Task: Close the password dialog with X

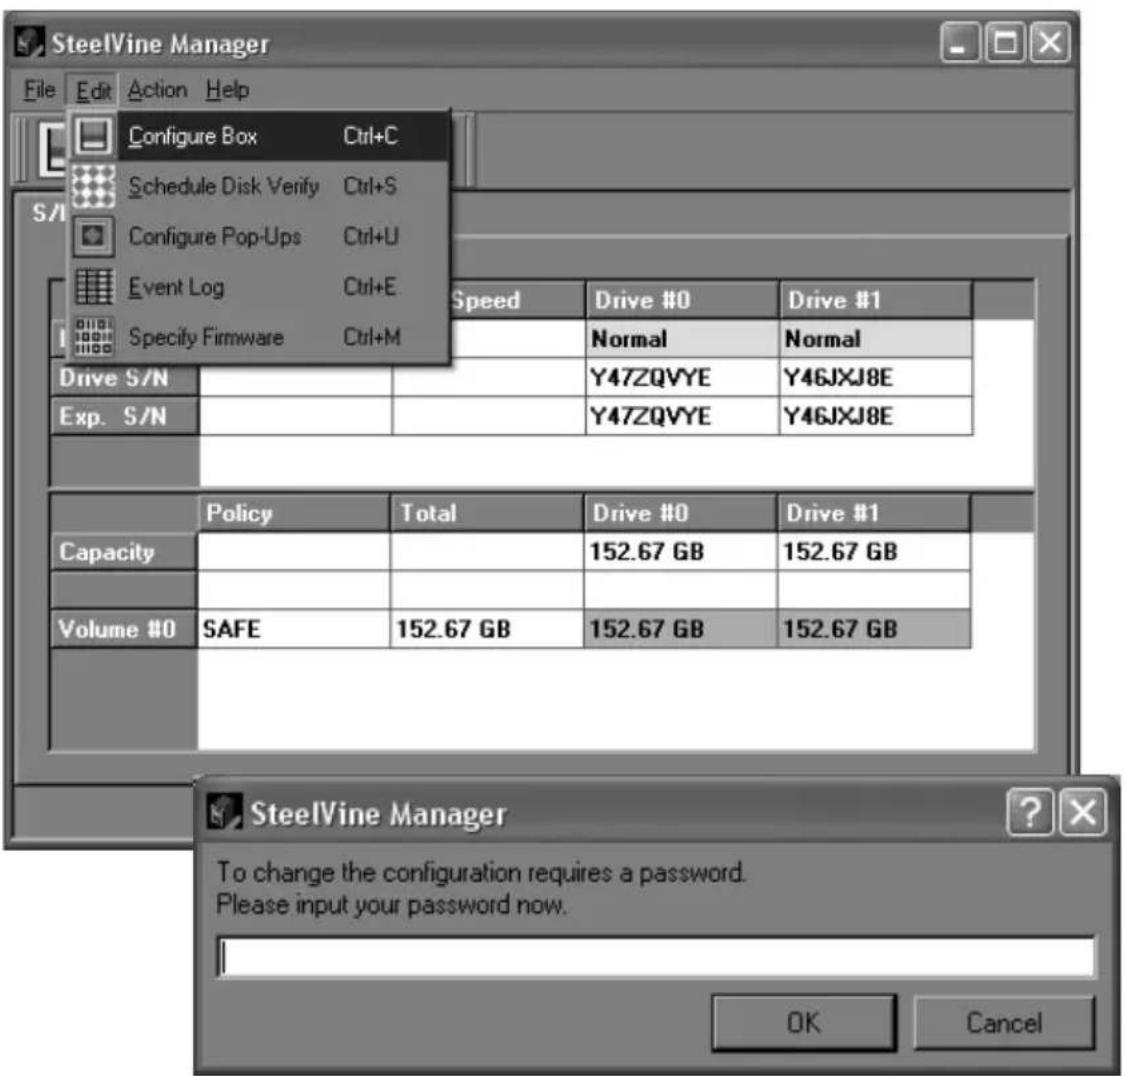Action: (x=1083, y=813)
